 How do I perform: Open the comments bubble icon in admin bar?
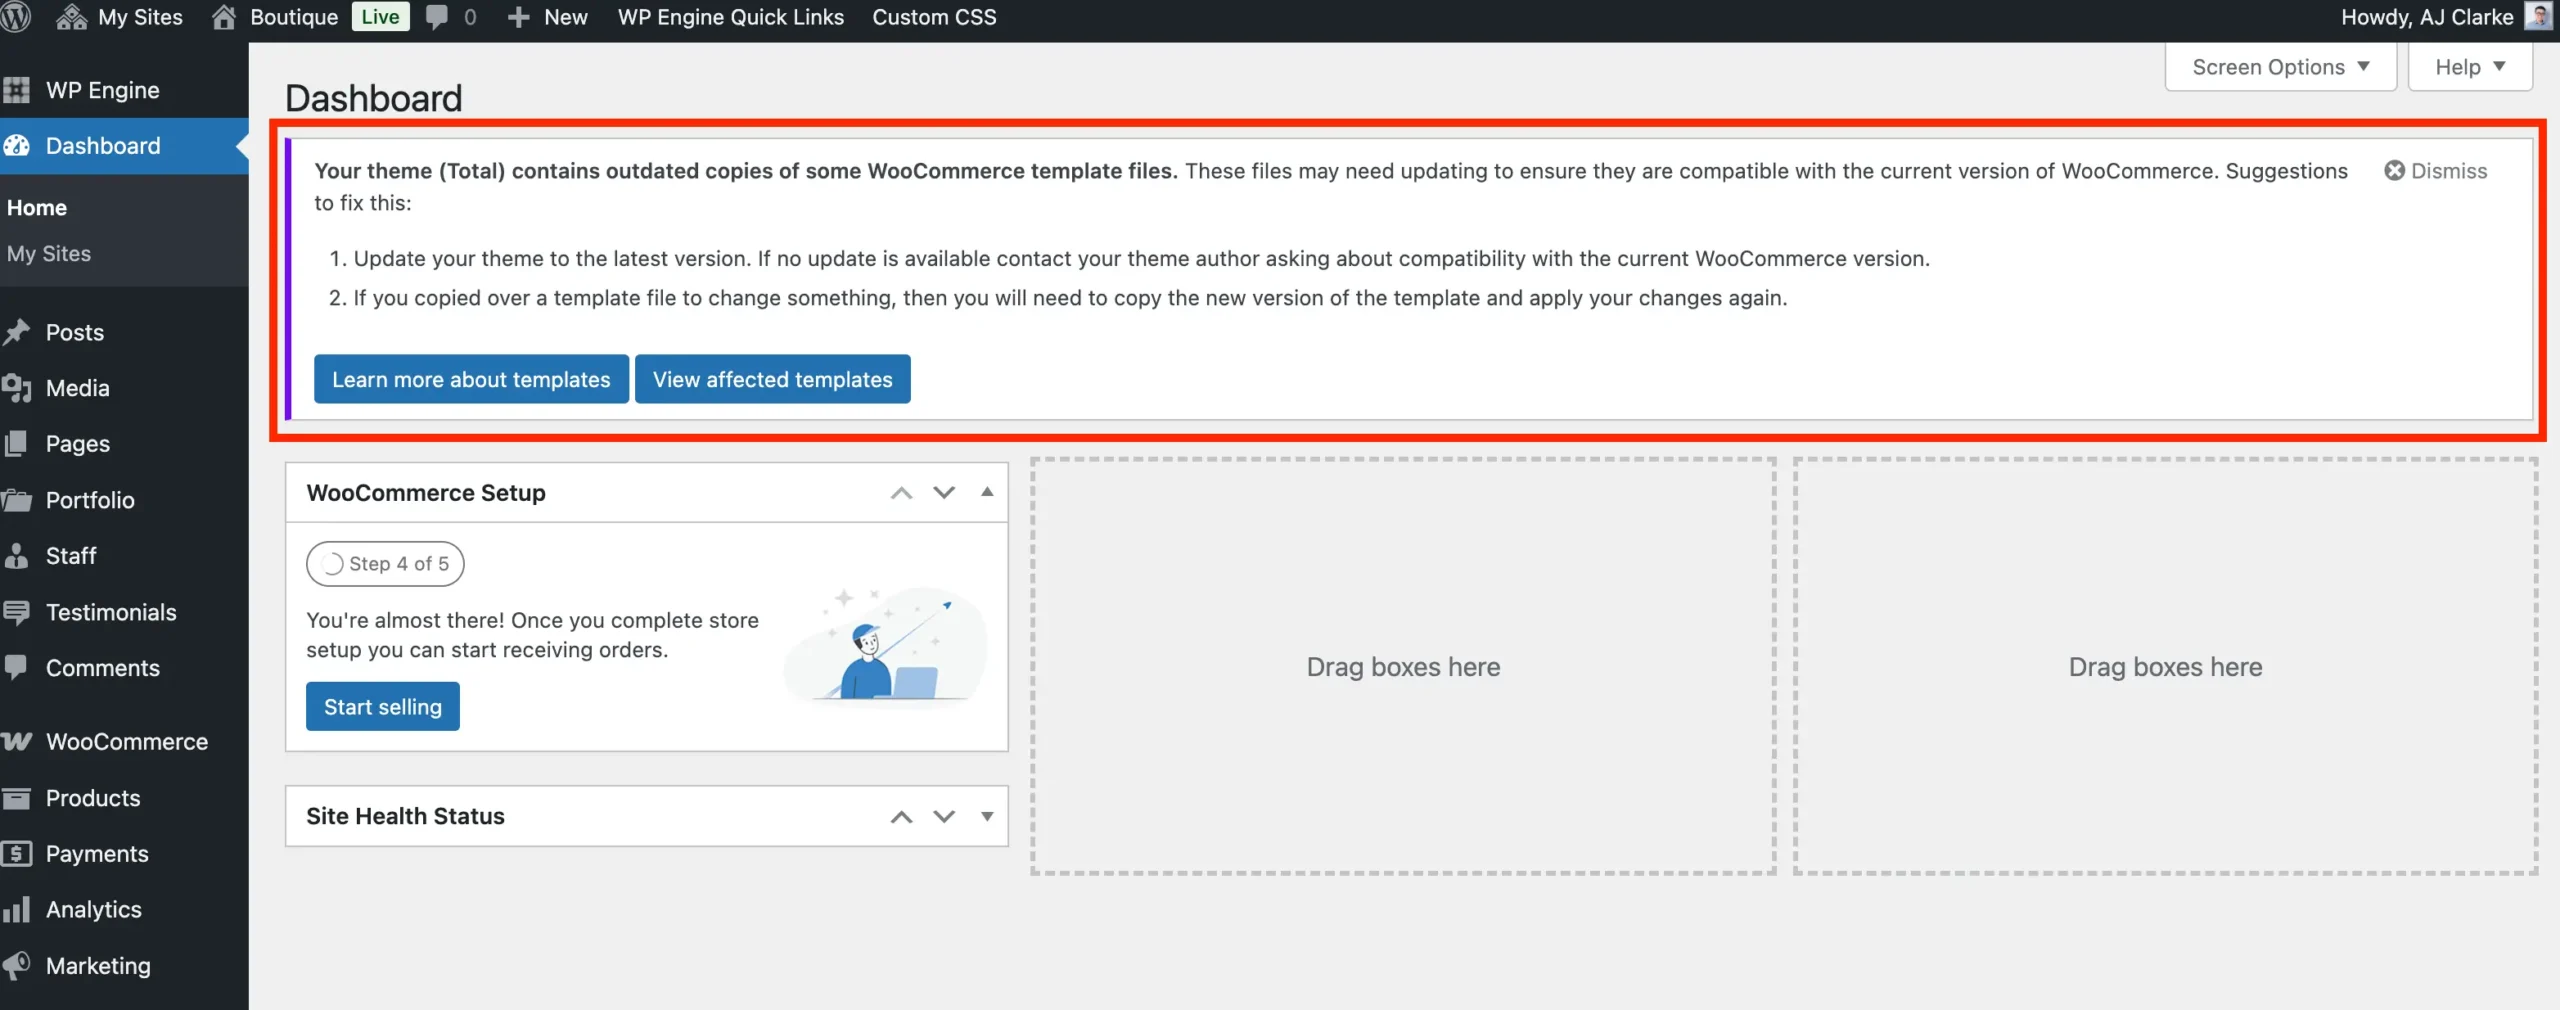pyautogui.click(x=437, y=17)
